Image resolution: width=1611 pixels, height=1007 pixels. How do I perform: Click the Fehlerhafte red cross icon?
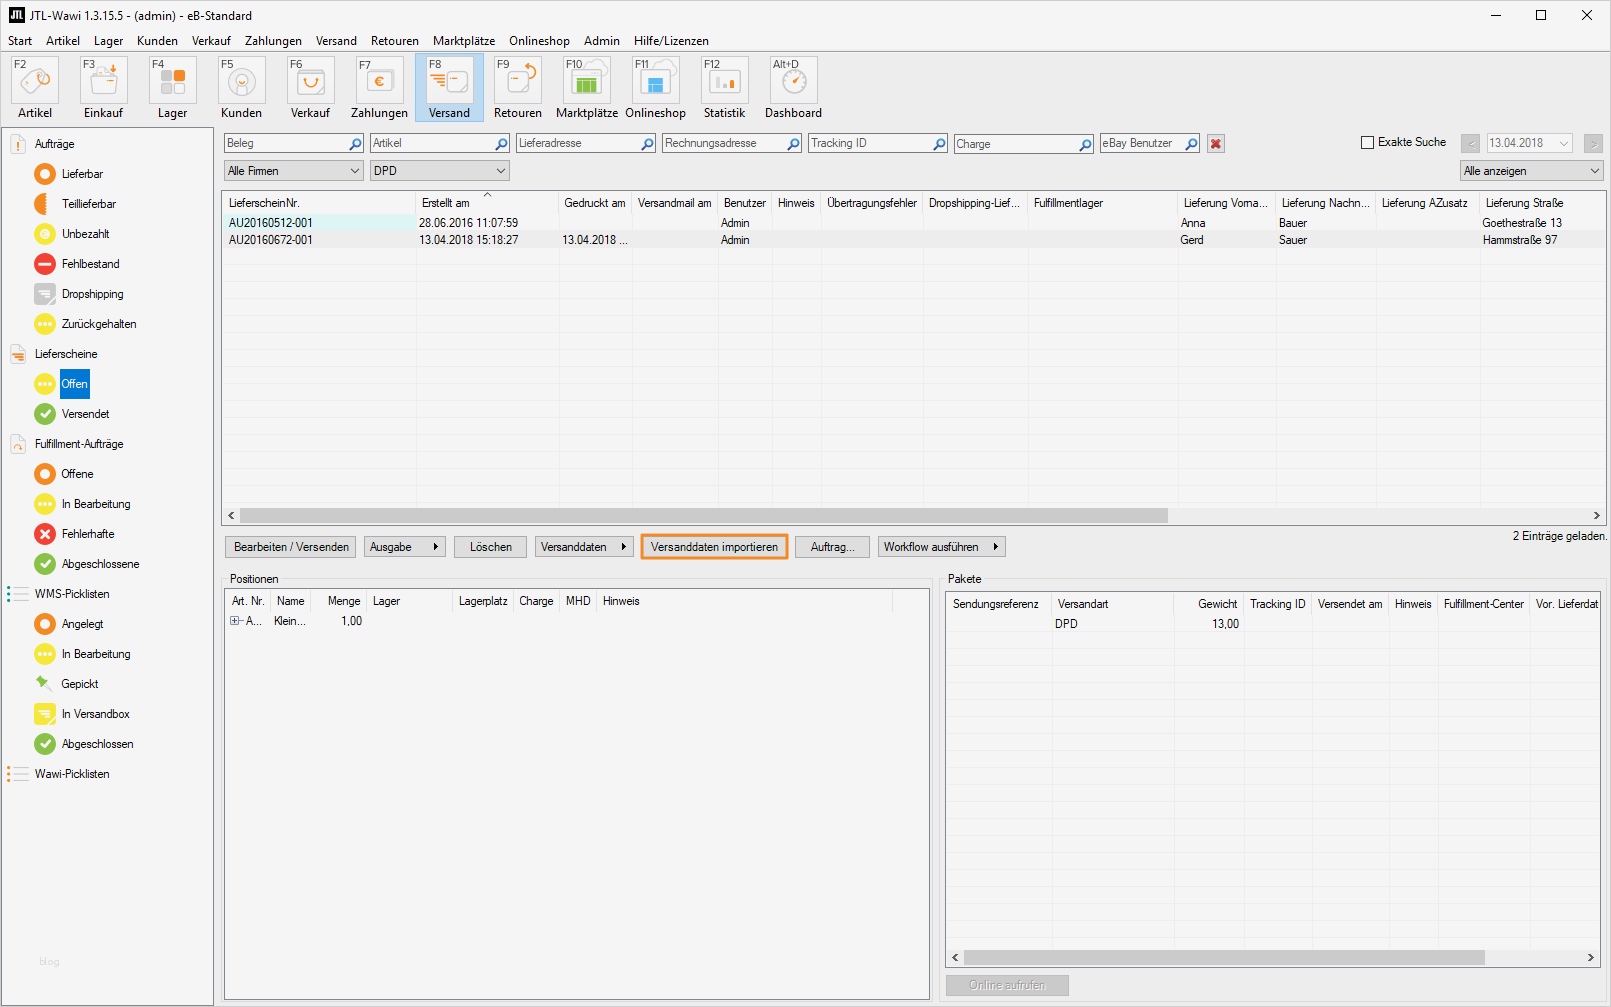45,534
